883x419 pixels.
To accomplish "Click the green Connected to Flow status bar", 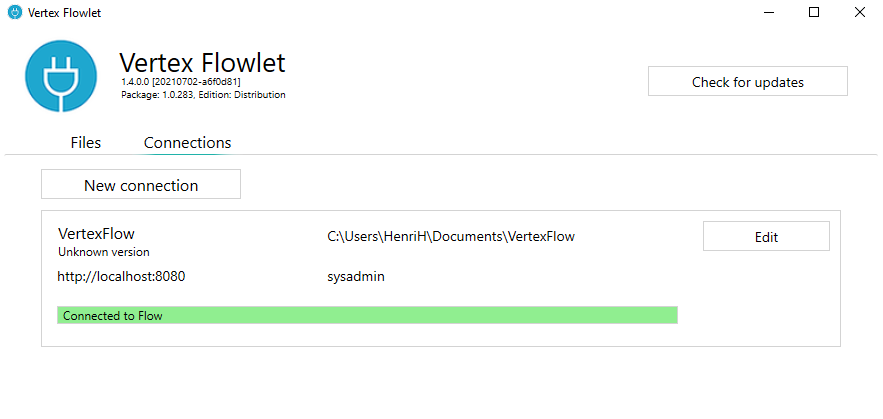I will (x=367, y=316).
